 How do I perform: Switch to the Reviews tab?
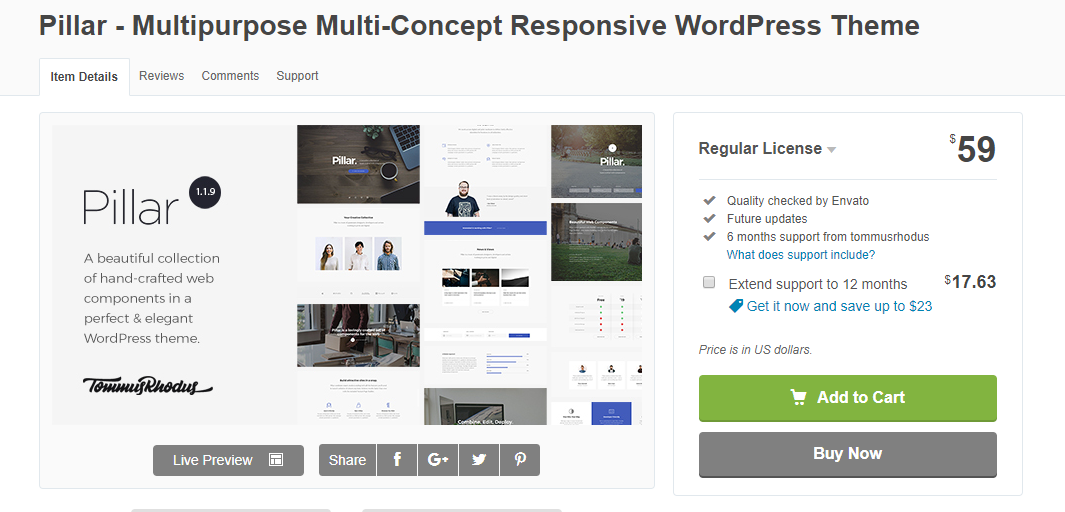[x=162, y=76]
